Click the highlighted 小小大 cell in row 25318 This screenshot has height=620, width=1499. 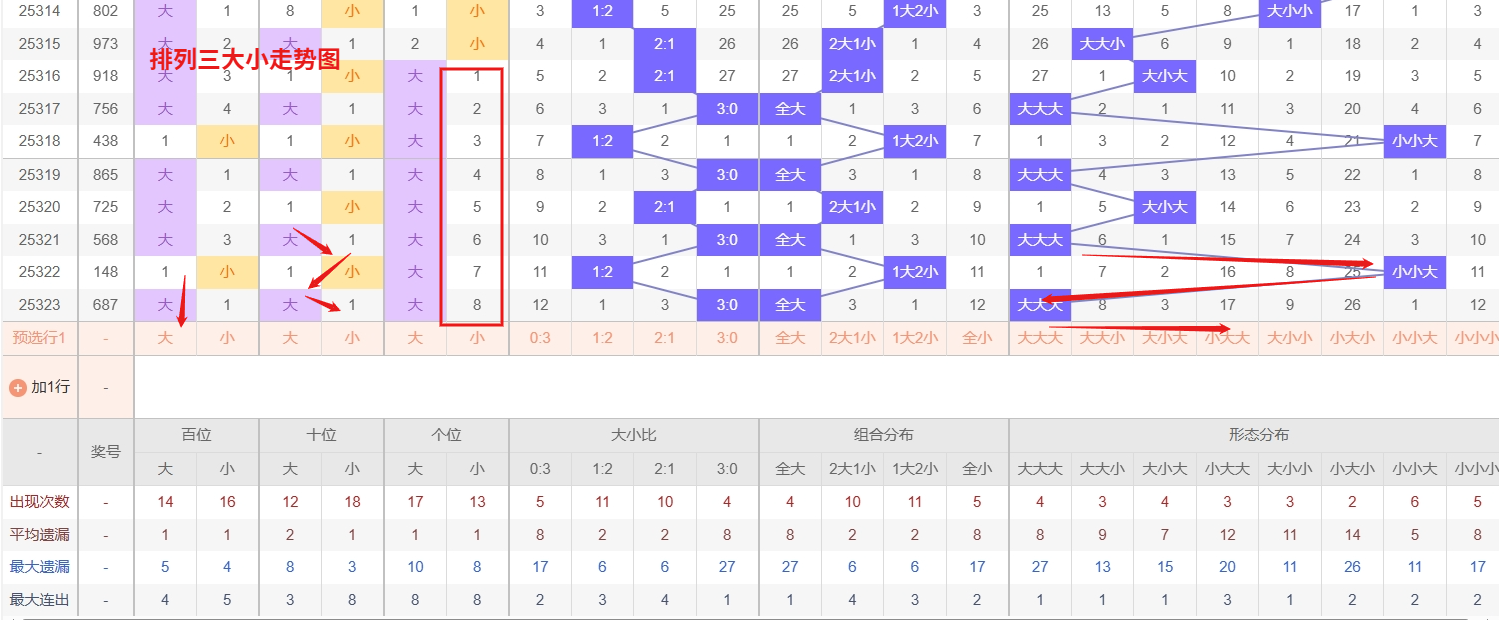1415,141
